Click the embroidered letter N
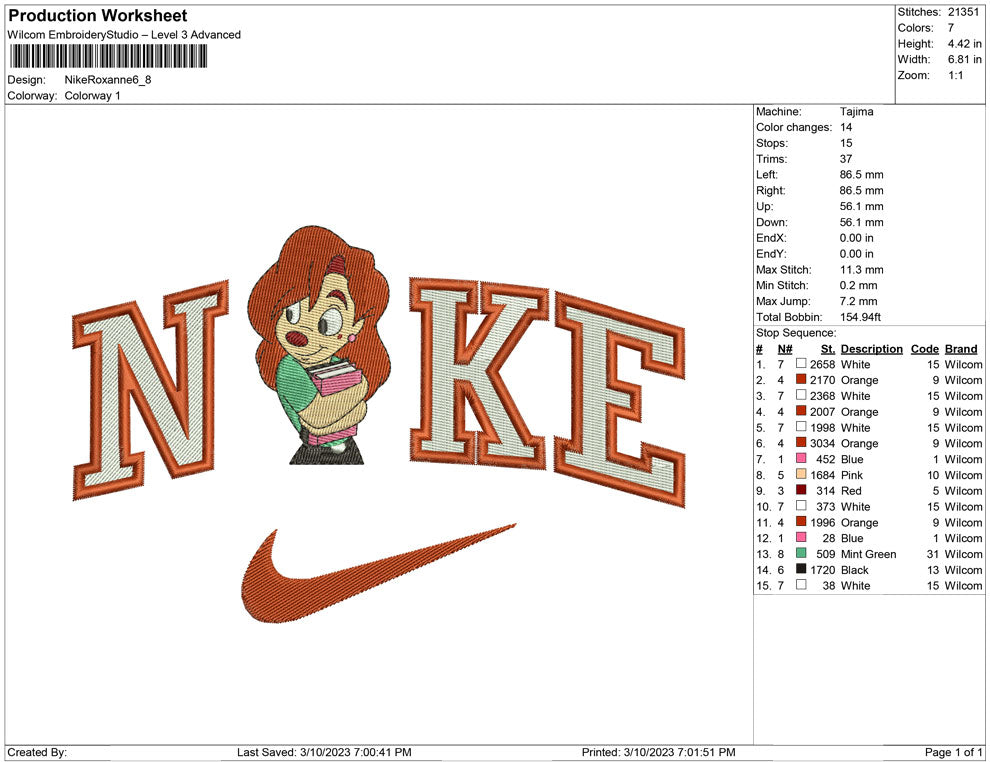 click(150, 390)
